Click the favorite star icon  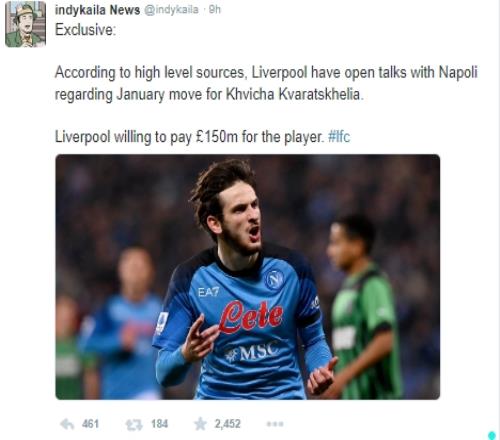click(200, 424)
